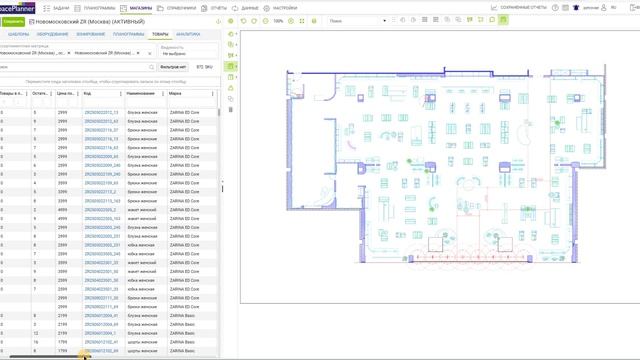Click the bring-forward layer icon

pos(402,20)
